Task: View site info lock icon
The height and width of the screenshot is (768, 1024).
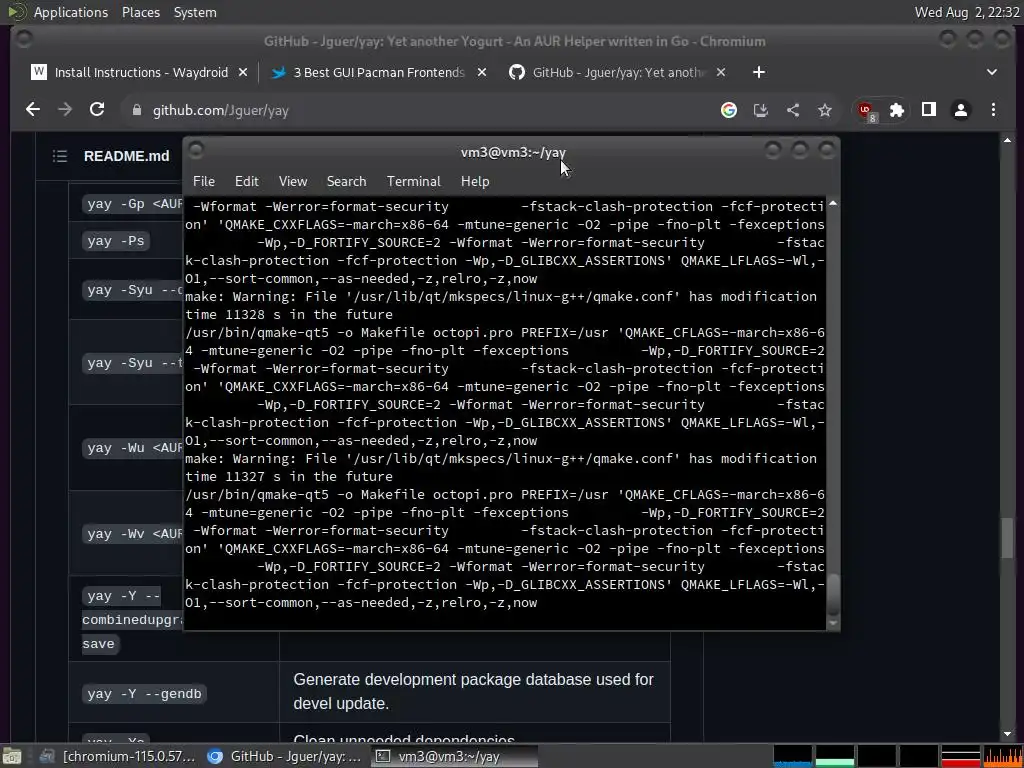Action: click(136, 110)
